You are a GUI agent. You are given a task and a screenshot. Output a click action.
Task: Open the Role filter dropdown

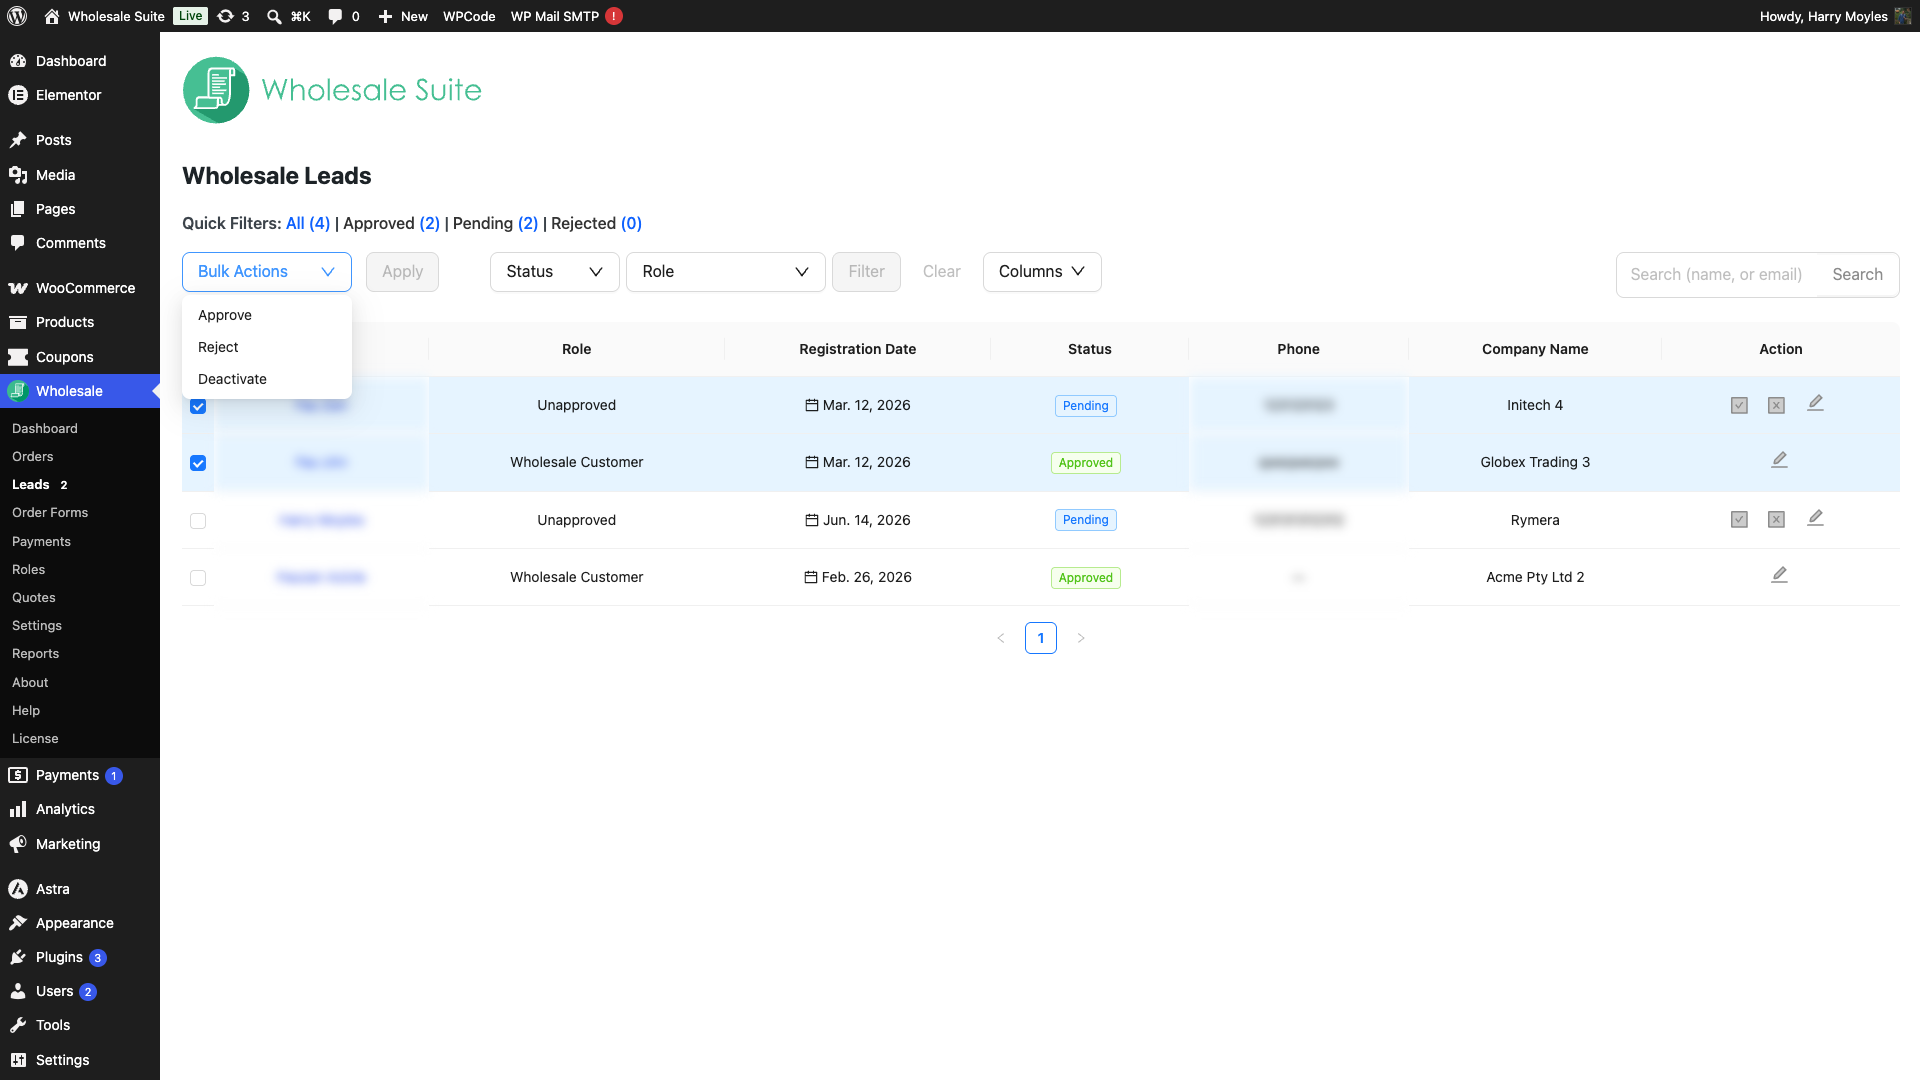click(726, 272)
